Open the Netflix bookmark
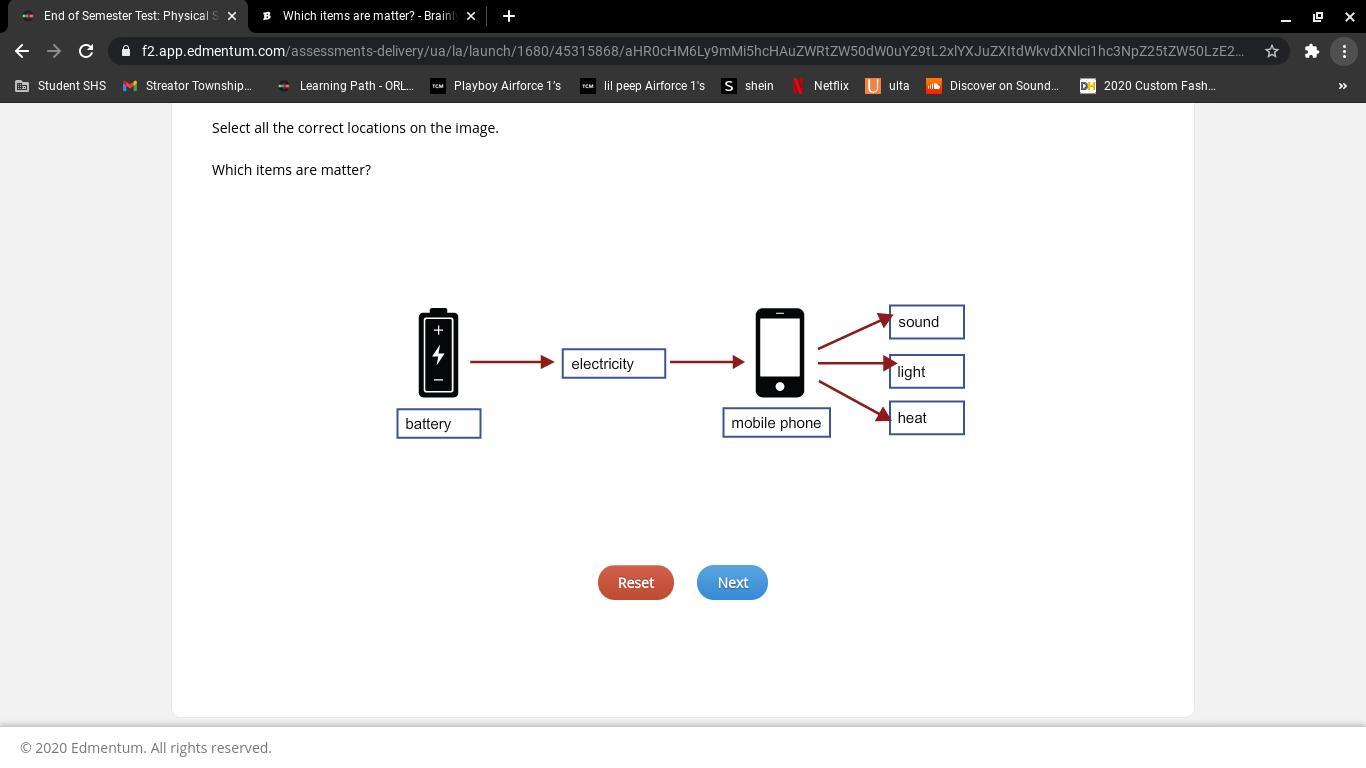The height and width of the screenshot is (768, 1366). [x=820, y=86]
